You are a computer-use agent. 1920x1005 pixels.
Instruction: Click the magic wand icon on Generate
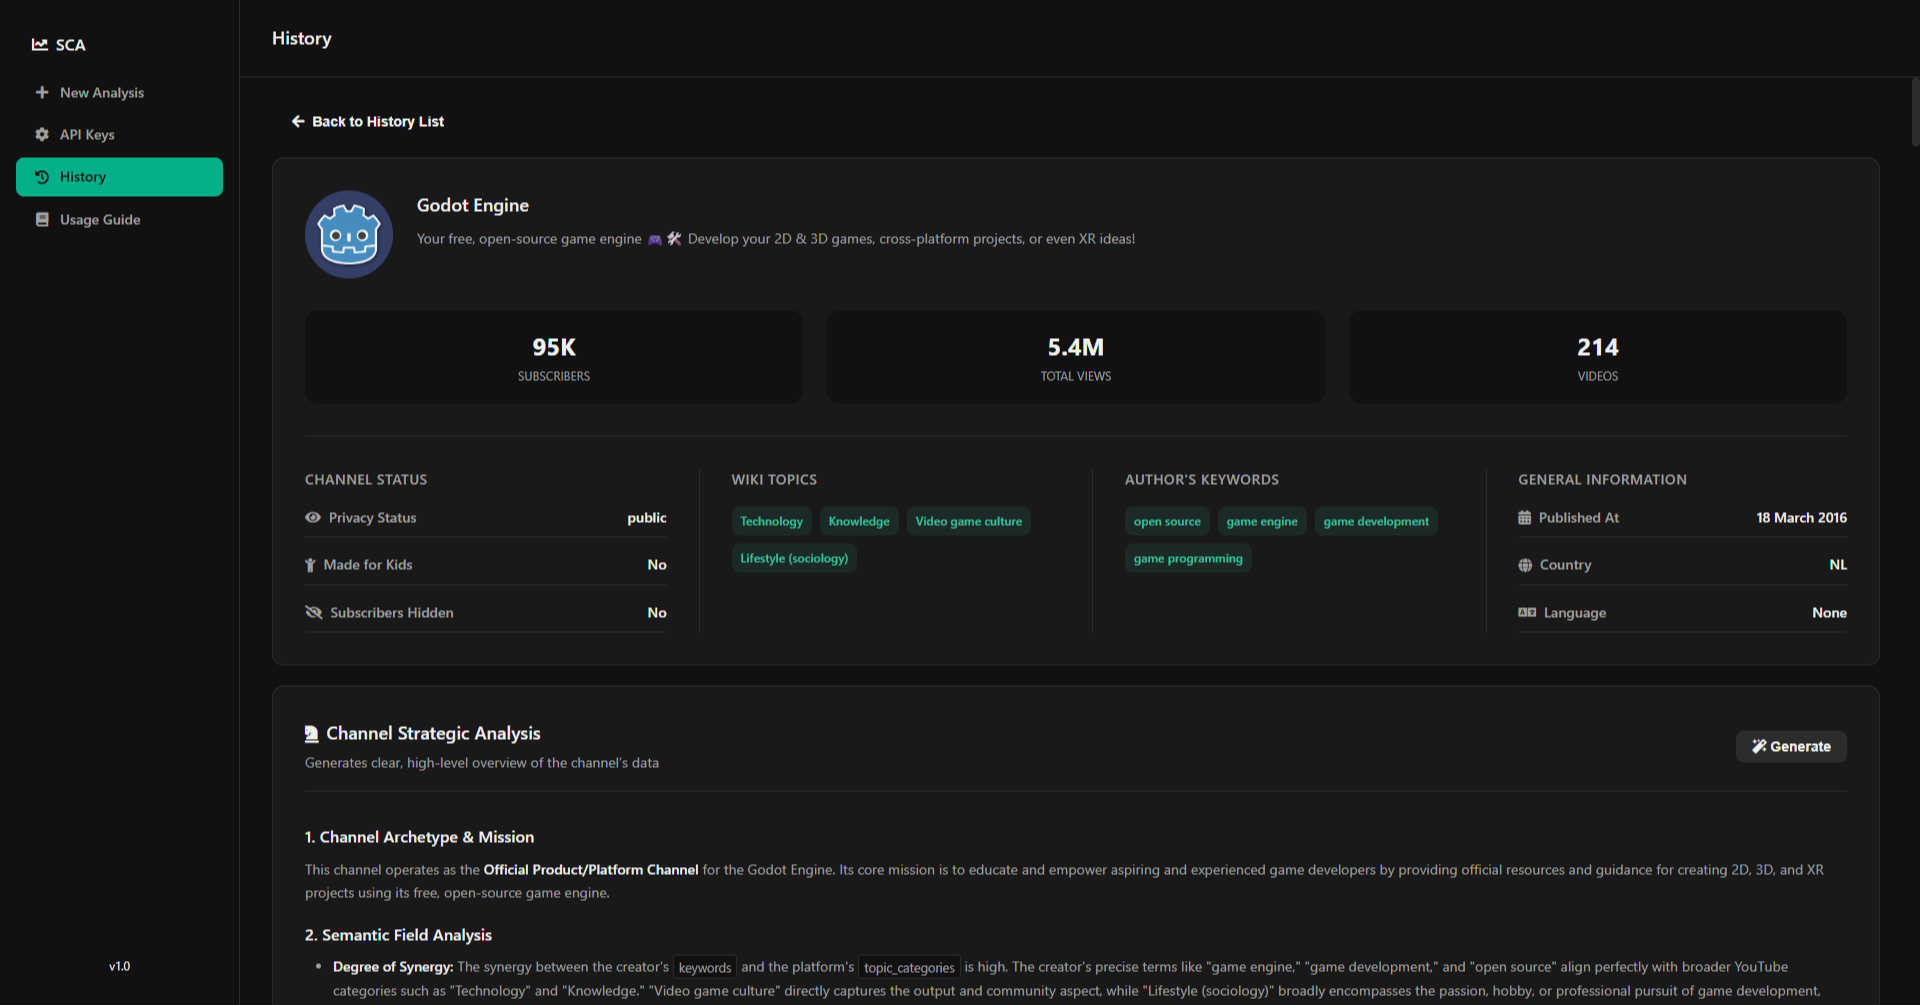(x=1759, y=746)
